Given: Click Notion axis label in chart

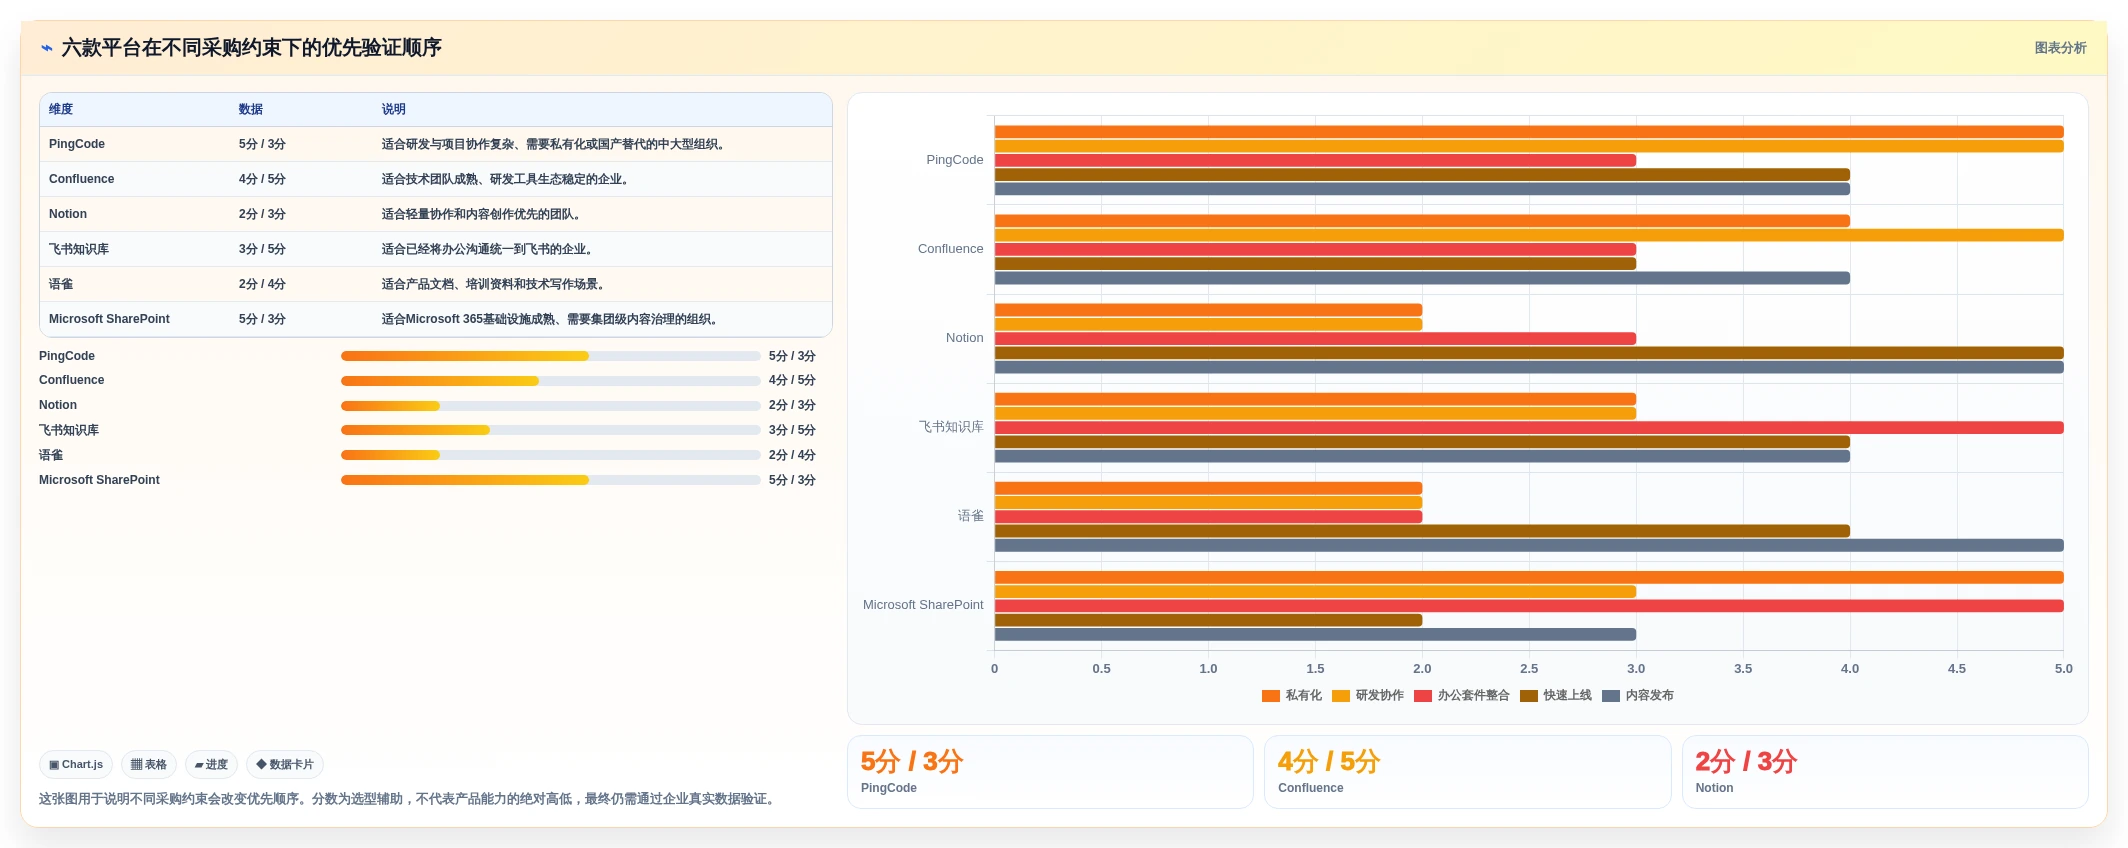Looking at the screenshot, I should [965, 338].
